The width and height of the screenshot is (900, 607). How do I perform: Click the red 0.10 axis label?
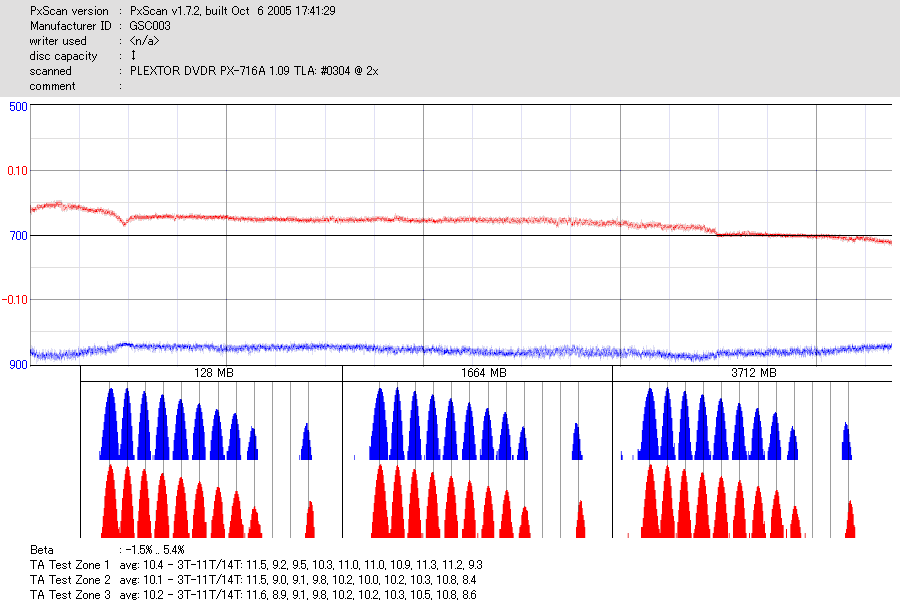point(17,170)
